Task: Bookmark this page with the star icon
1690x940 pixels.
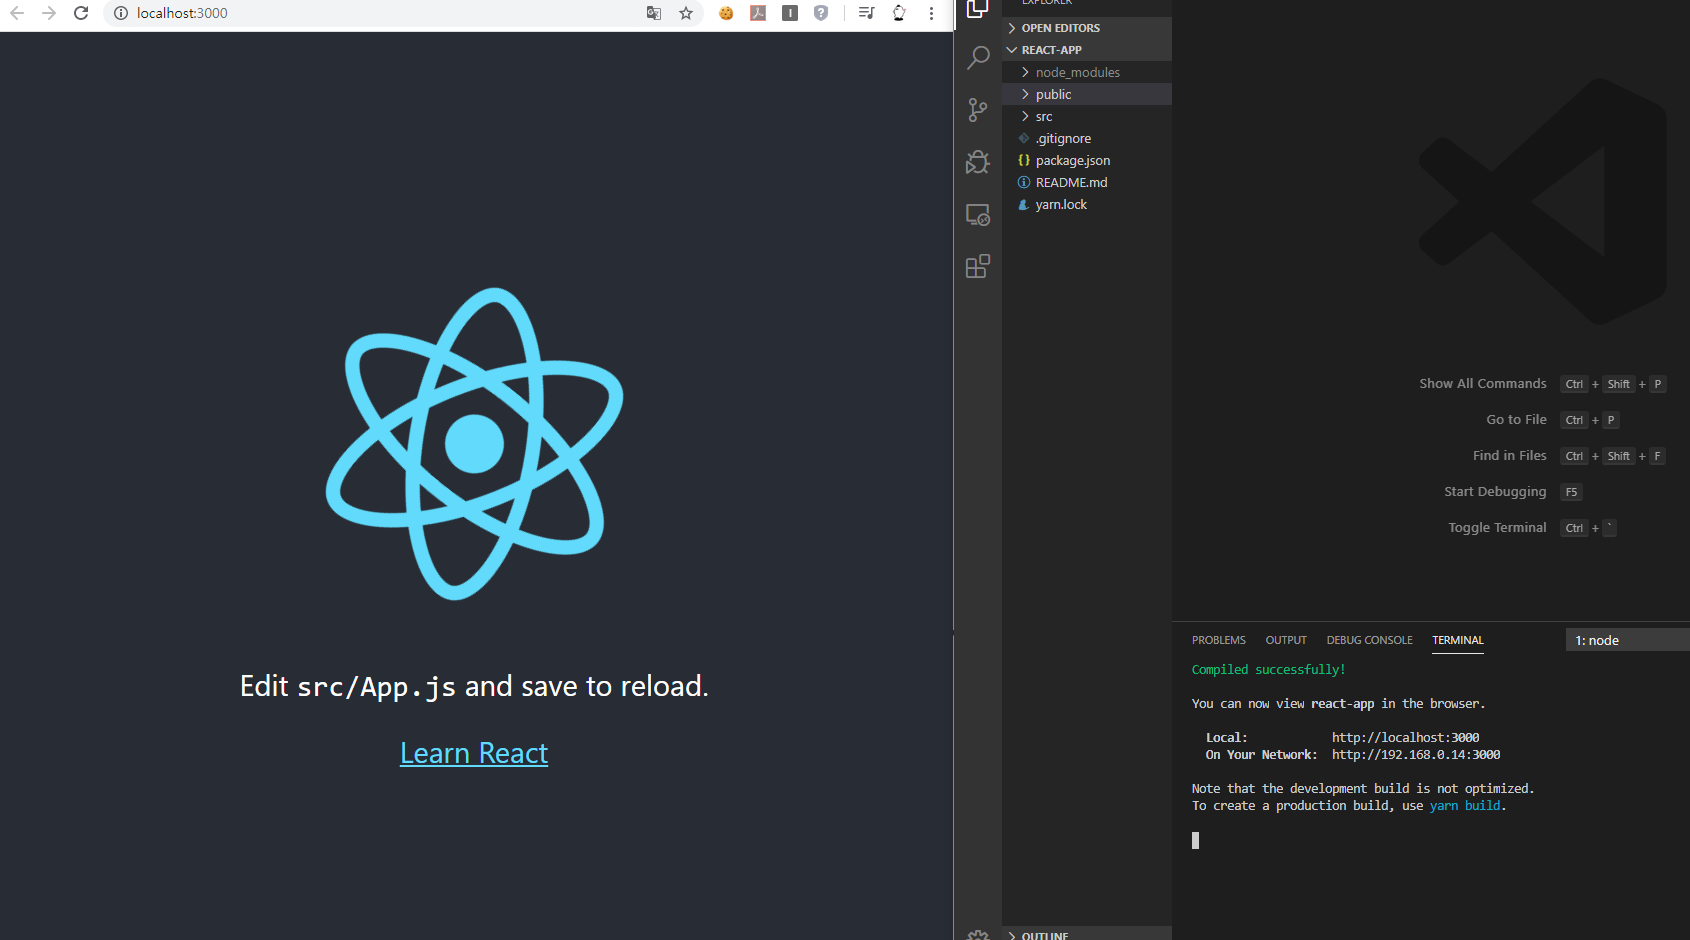Action: pos(686,13)
